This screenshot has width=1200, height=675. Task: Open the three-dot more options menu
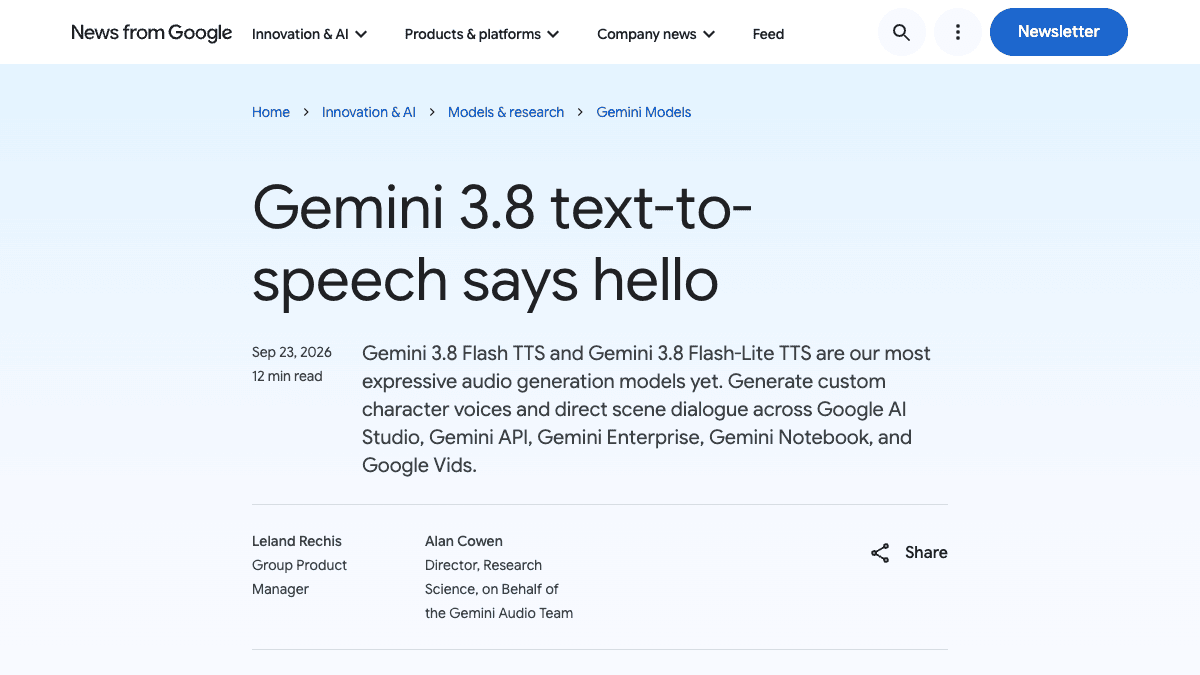pyautogui.click(x=958, y=32)
